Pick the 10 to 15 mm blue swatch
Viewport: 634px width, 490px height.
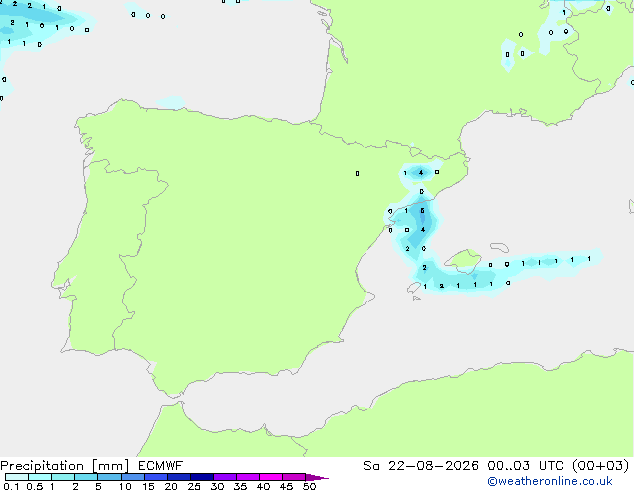coord(133,477)
